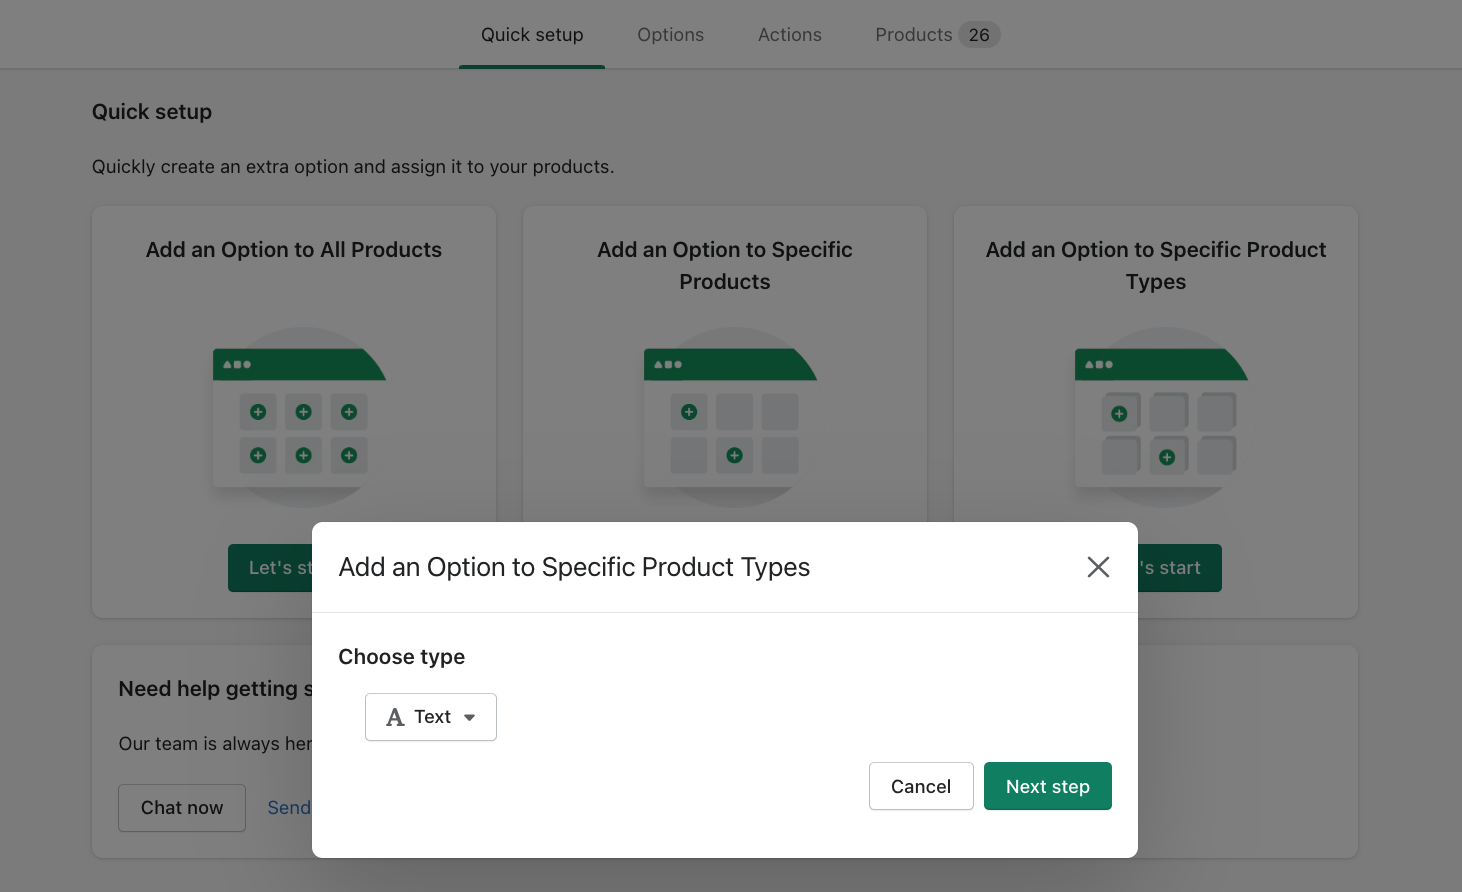Click the Specific Product Types illustration

tap(1161, 417)
